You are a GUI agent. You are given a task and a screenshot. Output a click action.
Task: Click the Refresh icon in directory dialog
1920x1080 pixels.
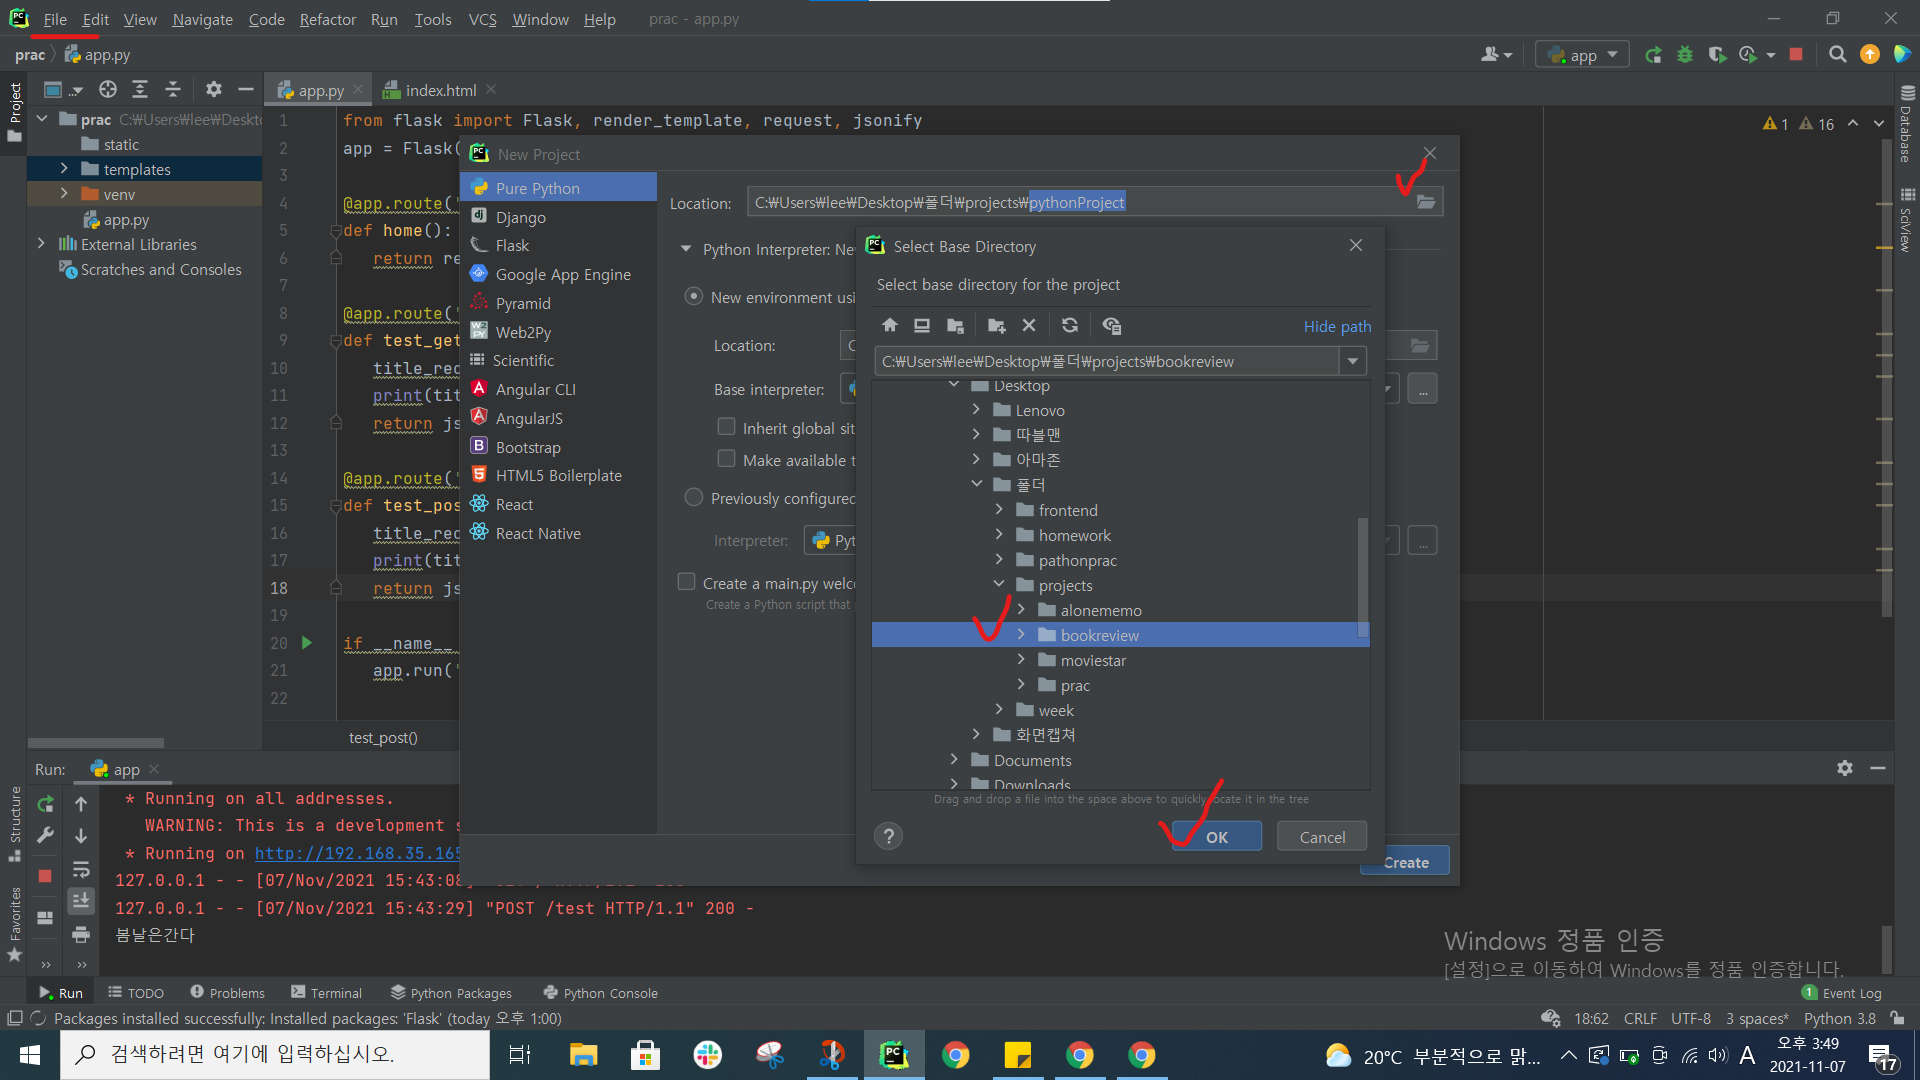[x=1070, y=326]
